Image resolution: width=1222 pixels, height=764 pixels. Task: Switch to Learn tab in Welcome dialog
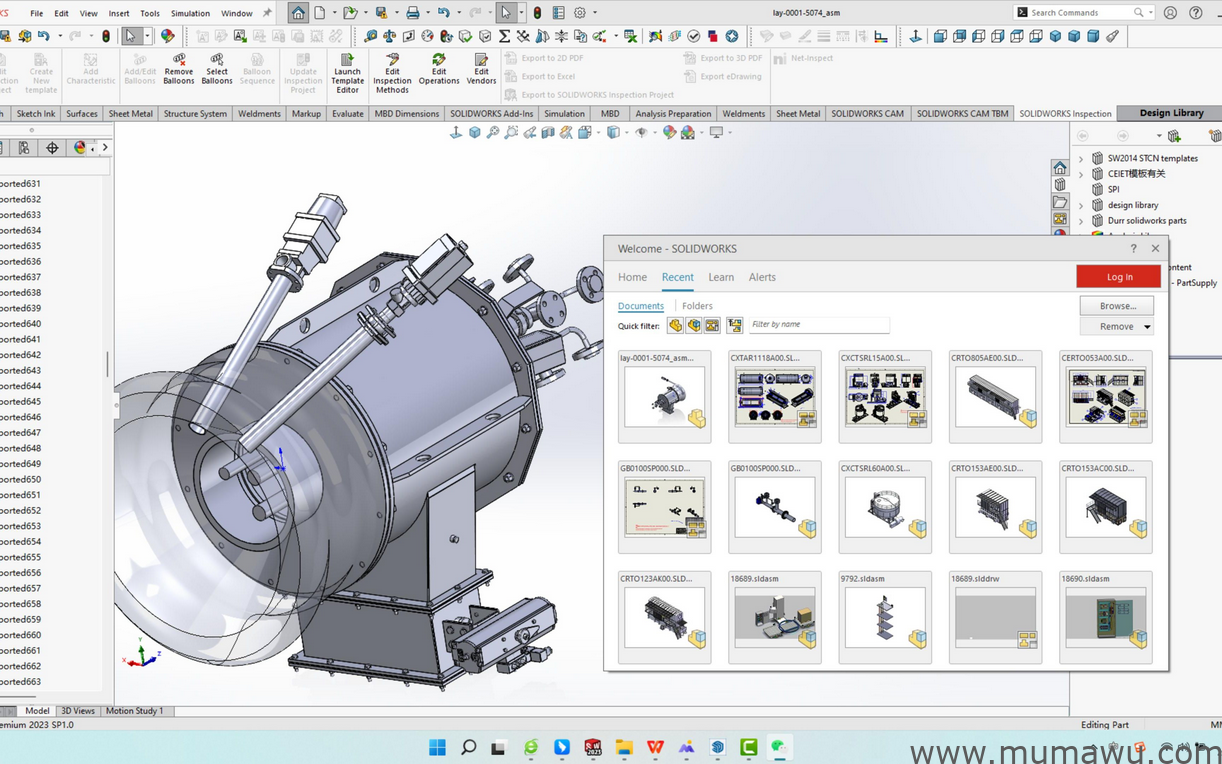click(721, 277)
